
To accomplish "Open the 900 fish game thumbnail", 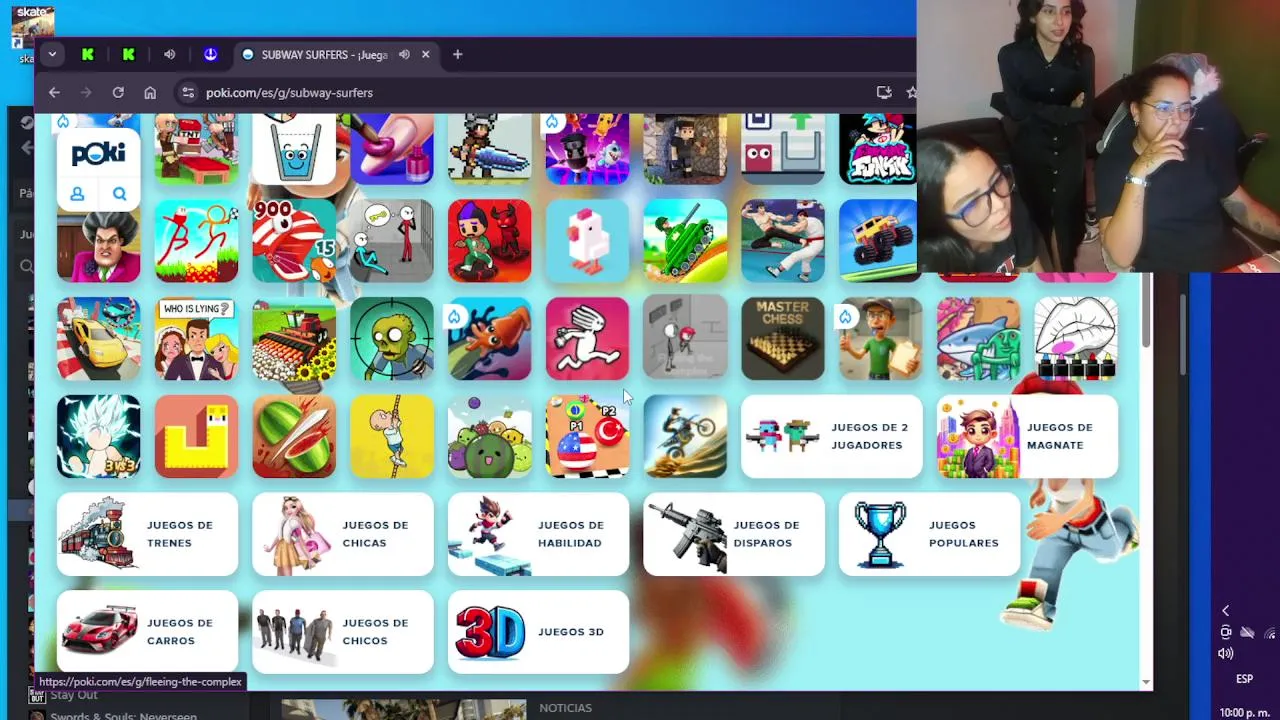I will click(294, 241).
